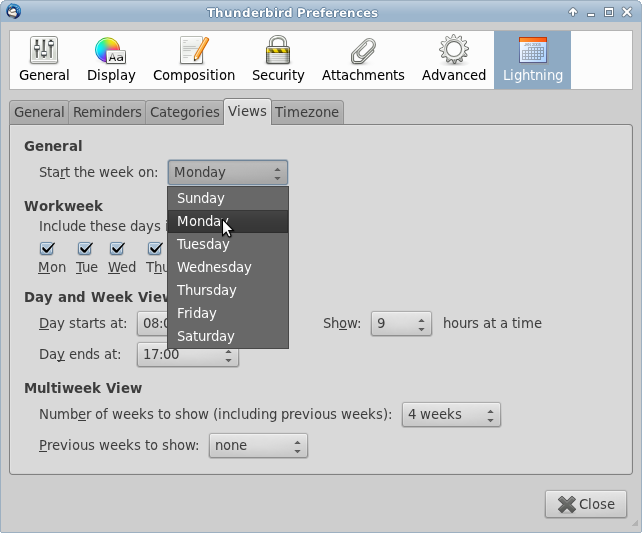Click the Start the week on label
Screen dimensions: 642x533
(x=98, y=172)
